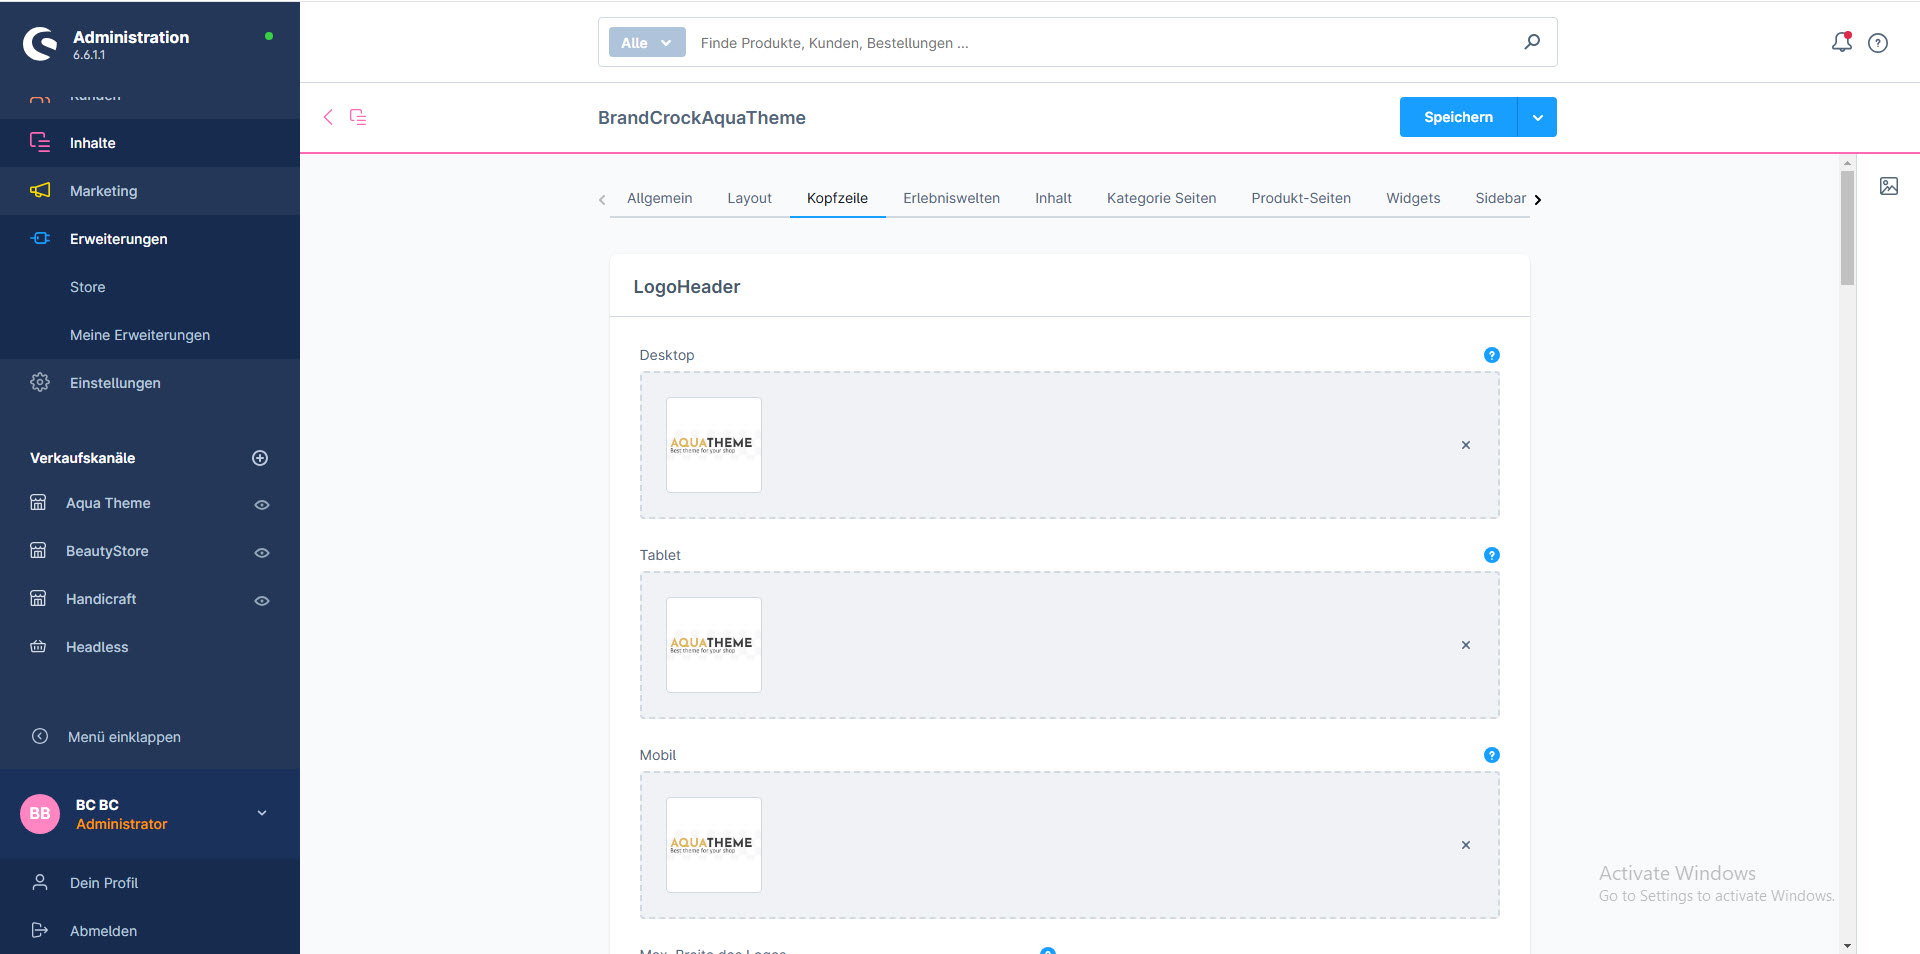Click the help question mark icon in header
This screenshot has width=1920, height=954.
(1878, 43)
